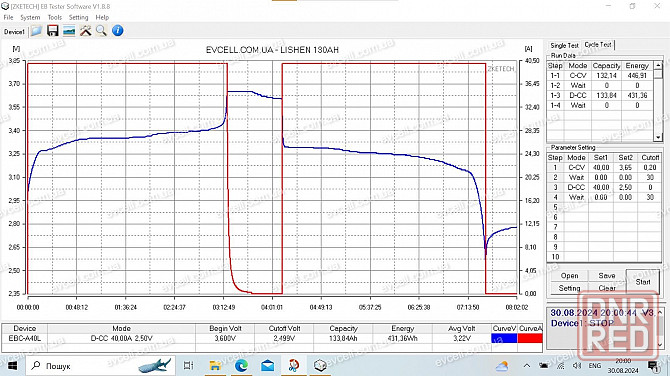Click Set2 value 2,50 in step 3
The width and height of the screenshot is (670, 376).
(x=626, y=188)
